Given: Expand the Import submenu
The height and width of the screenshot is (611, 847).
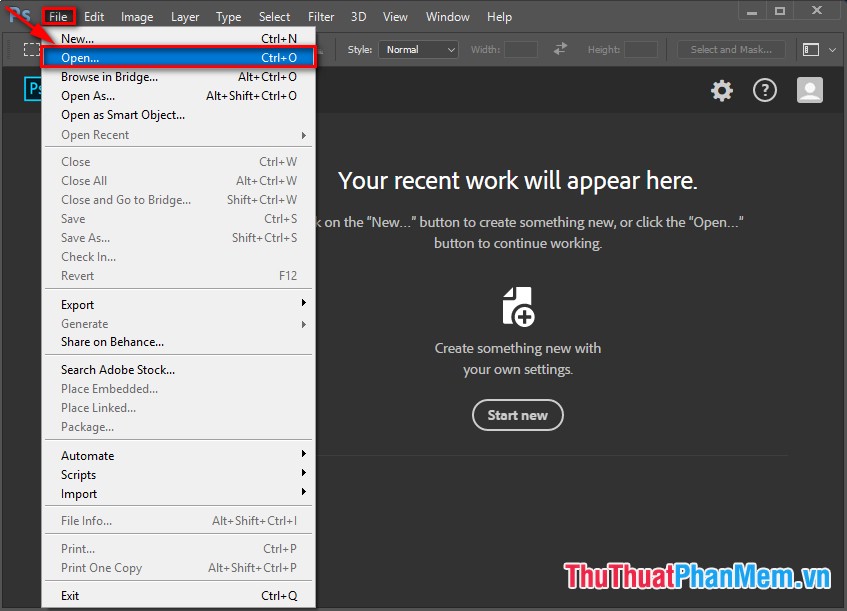Looking at the screenshot, I should (178, 493).
